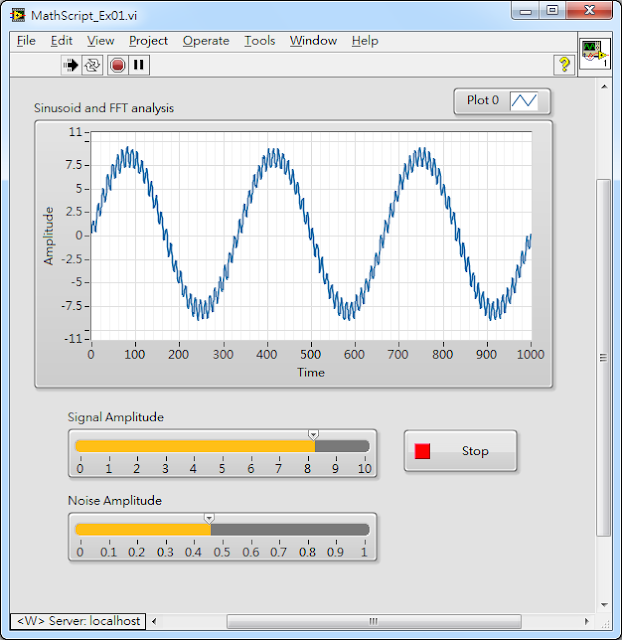Click the vertical scrollbar up arrow
Image resolution: width=622 pixels, height=640 pixels.
pos(604,87)
